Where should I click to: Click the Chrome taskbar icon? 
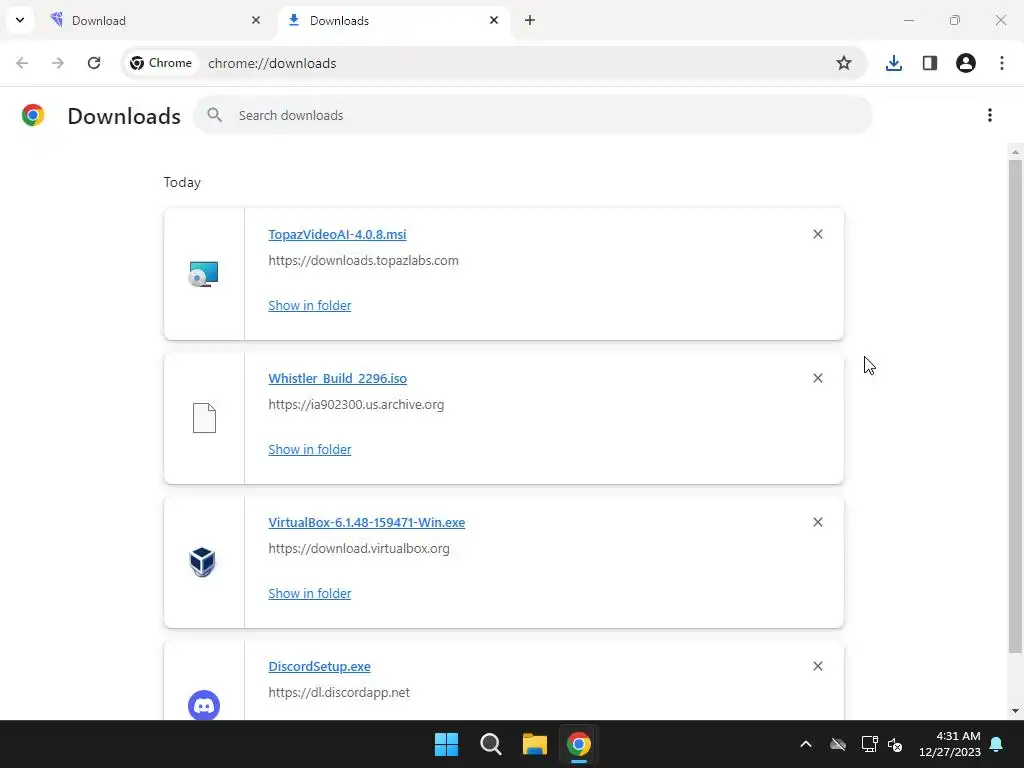579,744
